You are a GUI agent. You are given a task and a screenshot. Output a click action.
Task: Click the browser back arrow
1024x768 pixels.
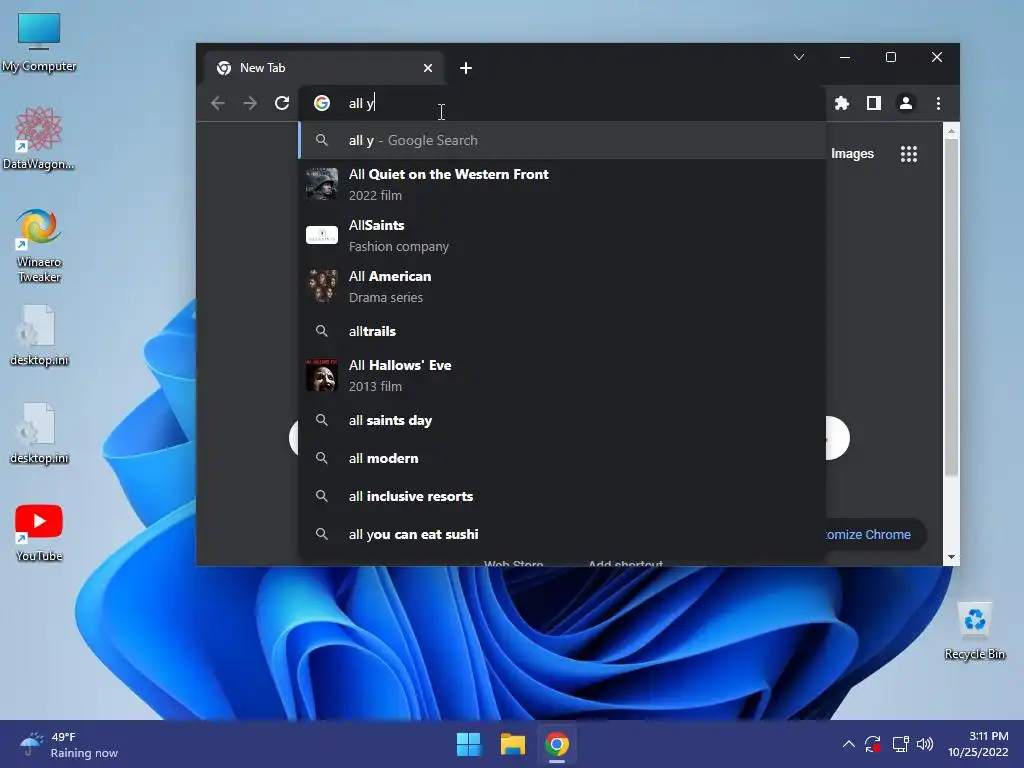(217, 103)
